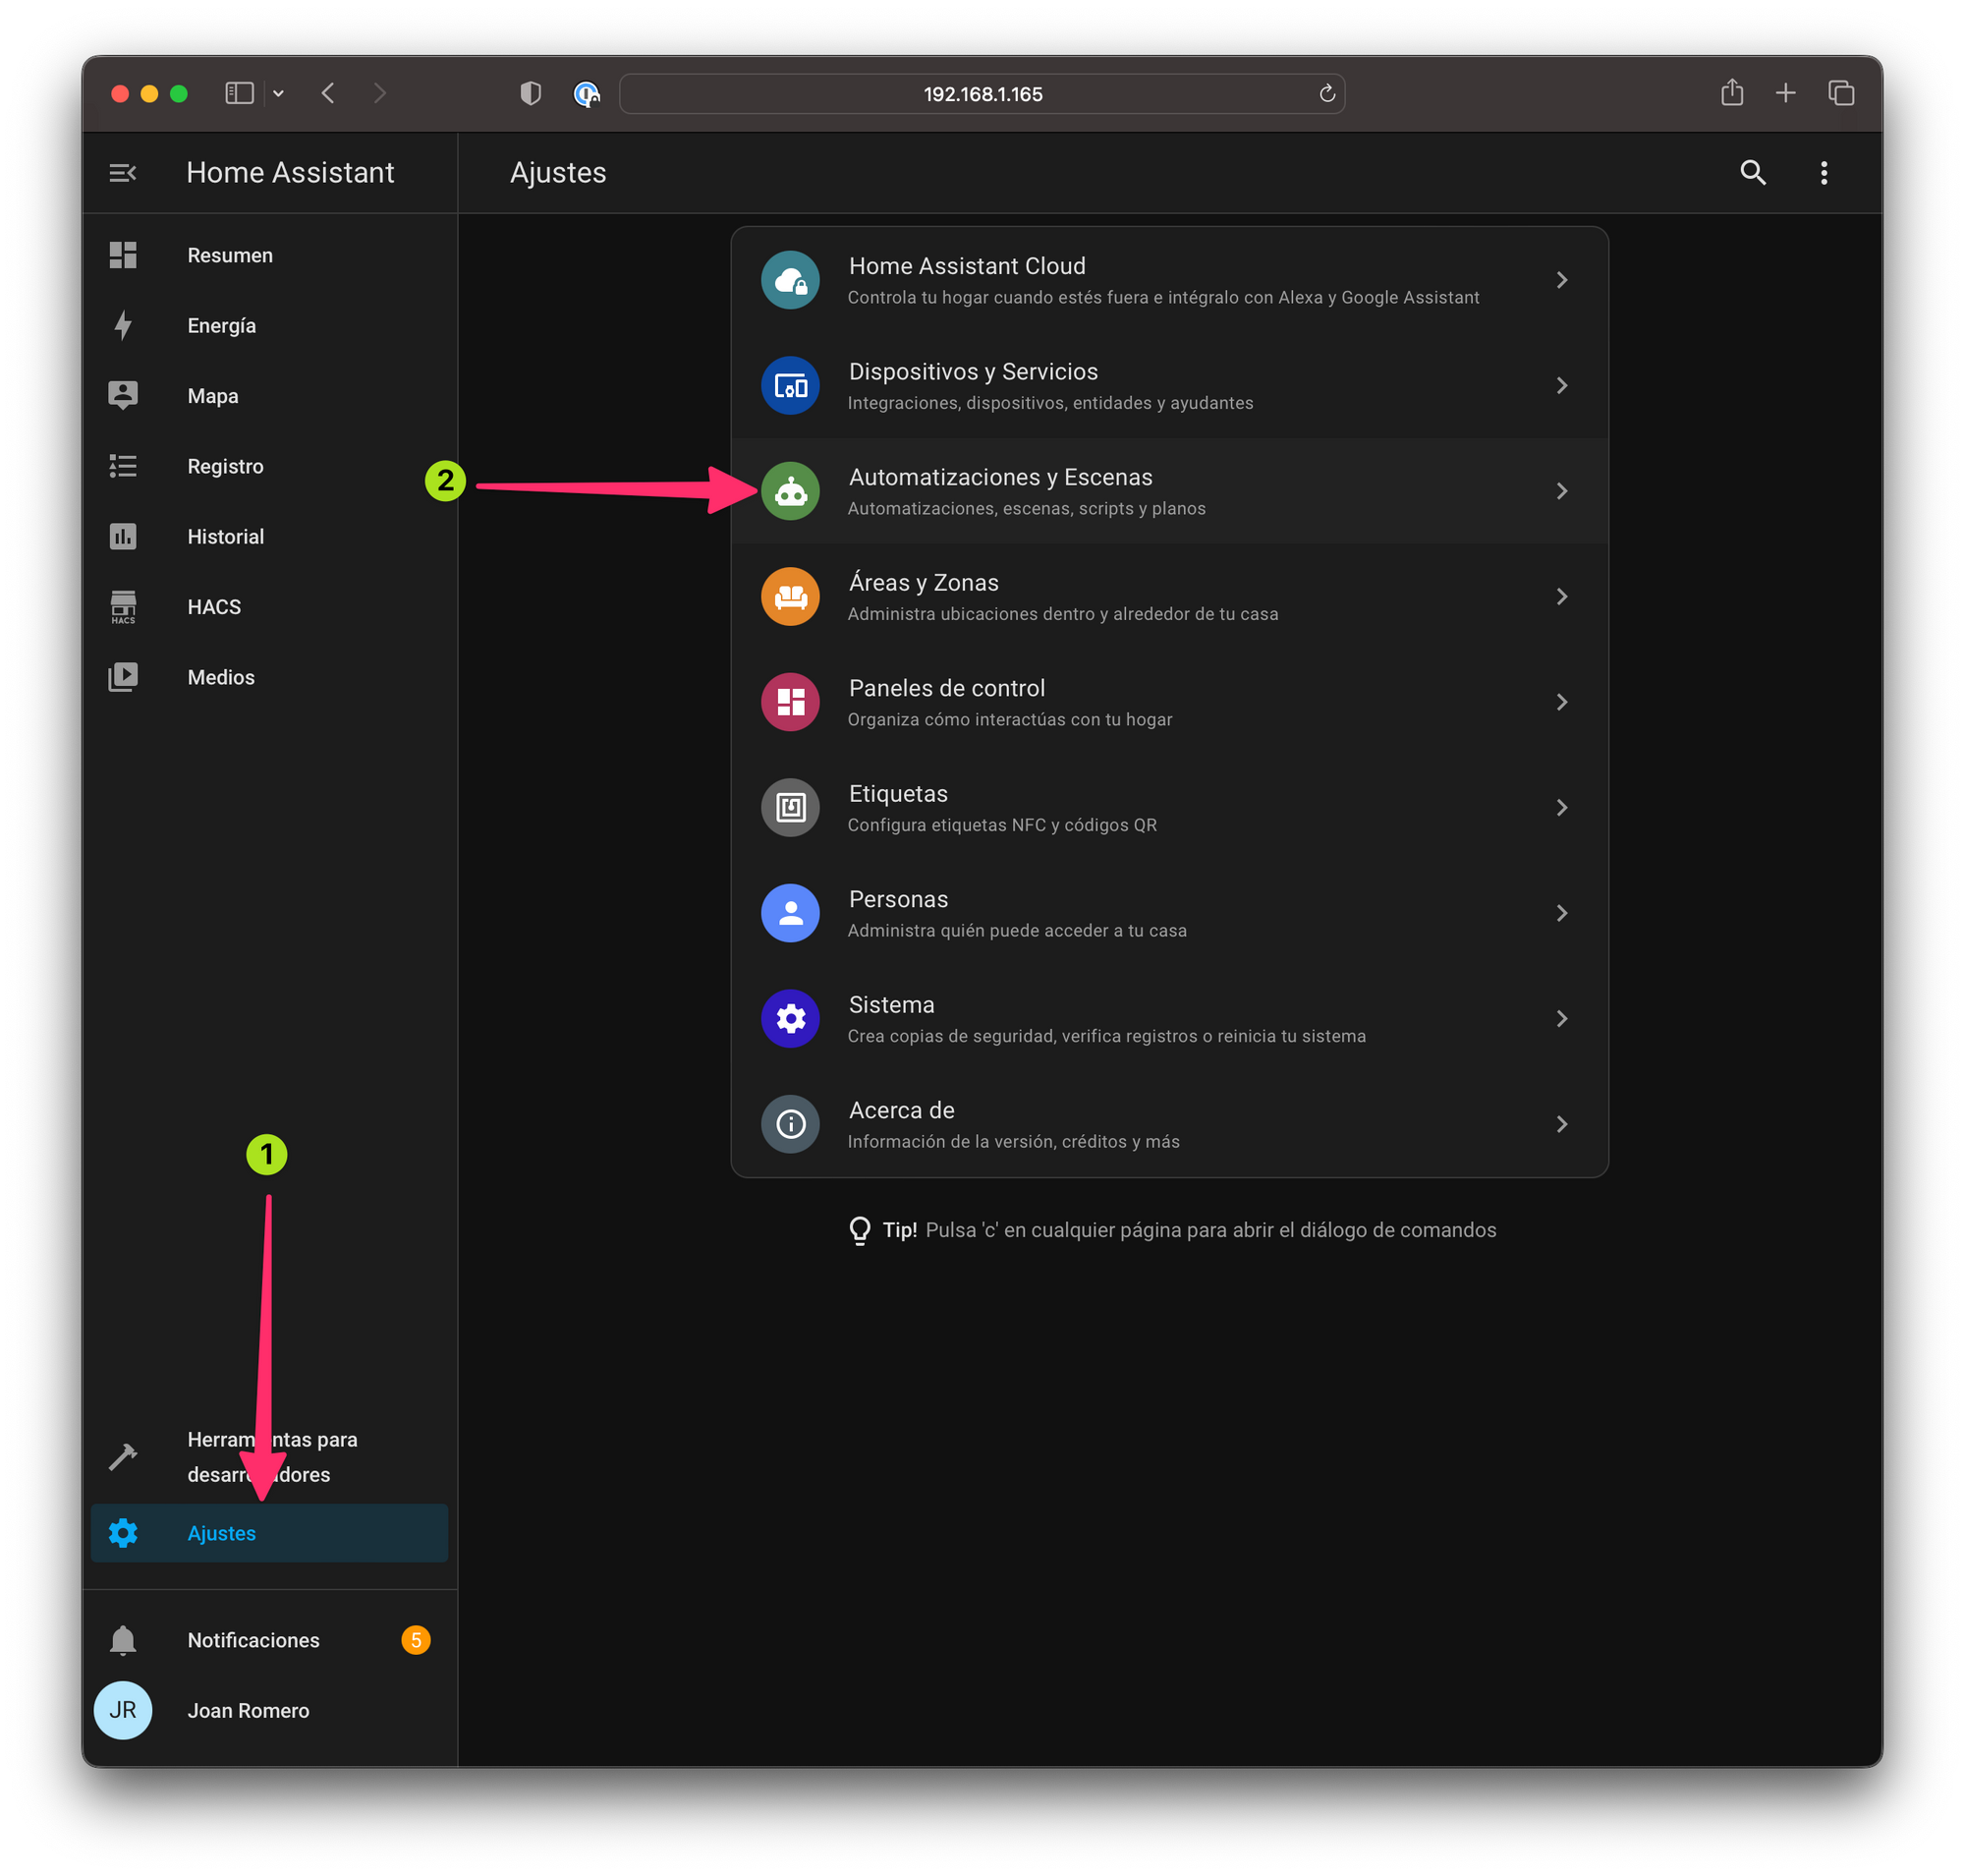Open the Historial chart icon

[x=123, y=536]
